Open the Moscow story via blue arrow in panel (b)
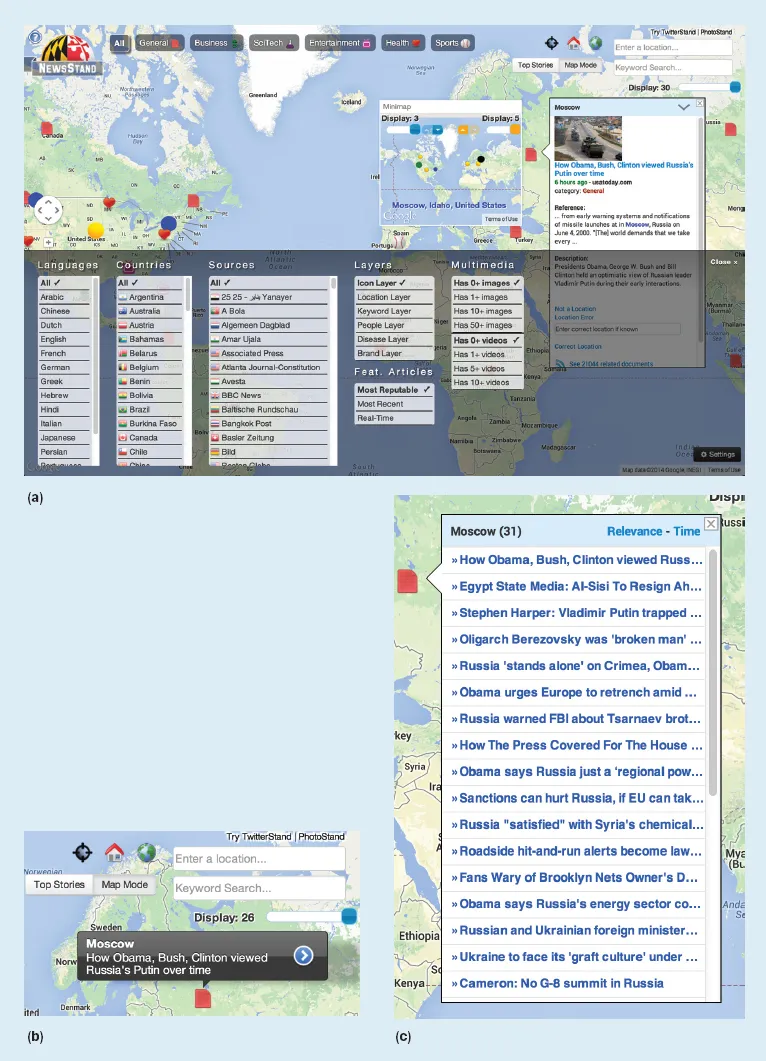This screenshot has width=766, height=1061. [x=304, y=955]
